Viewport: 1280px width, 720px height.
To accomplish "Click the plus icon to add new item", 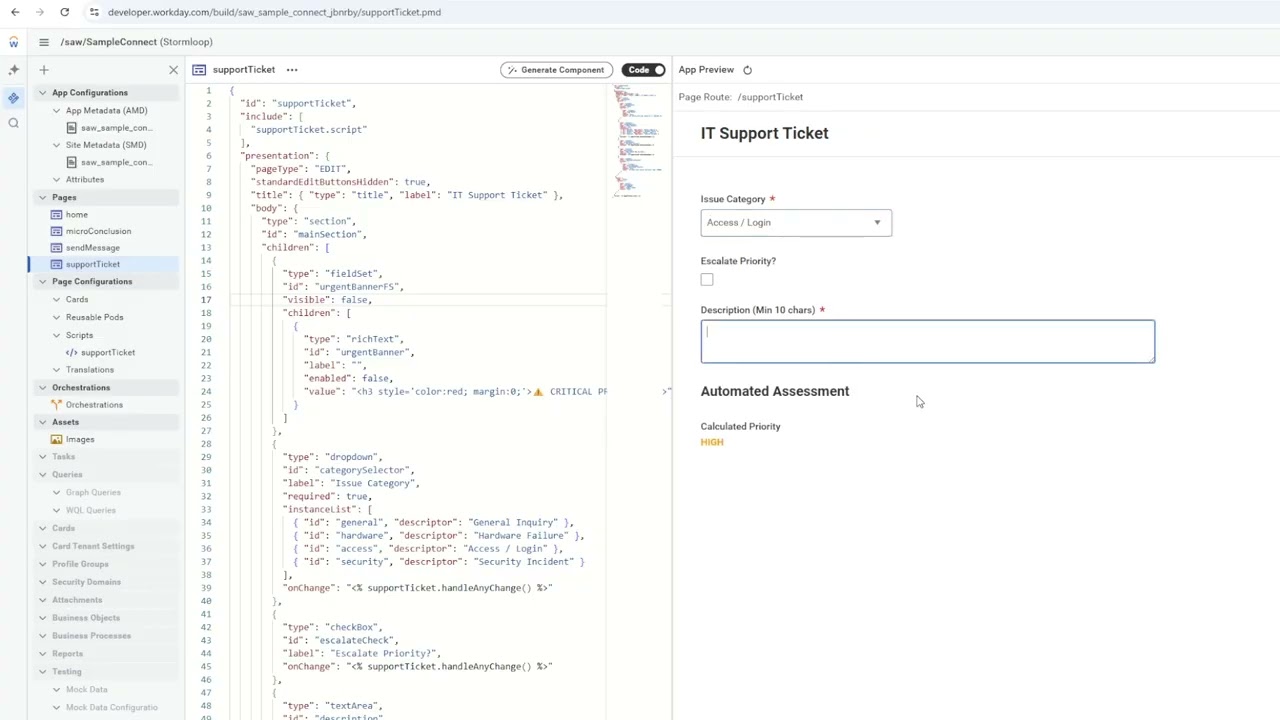I will coord(44,70).
